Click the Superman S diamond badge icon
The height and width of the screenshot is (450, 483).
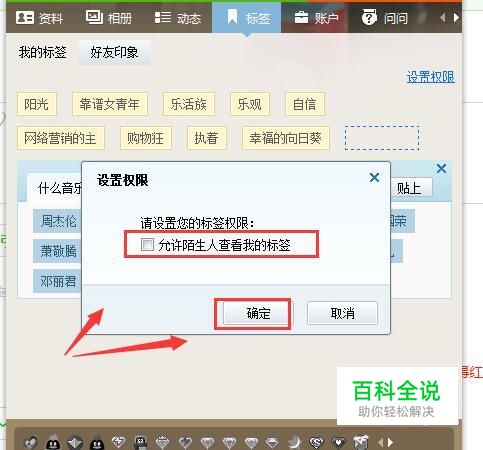[x=316, y=442]
